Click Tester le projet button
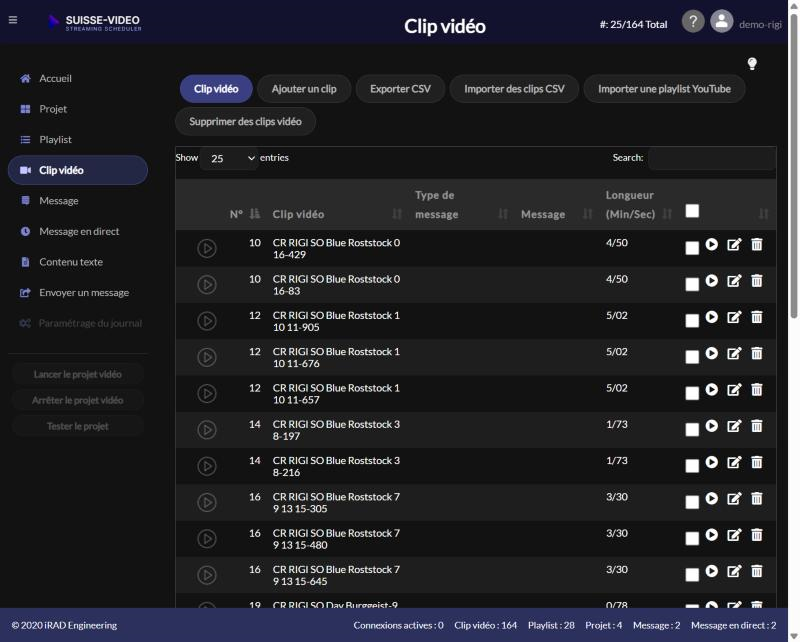Screen dimensions: 800x642 coord(78,426)
